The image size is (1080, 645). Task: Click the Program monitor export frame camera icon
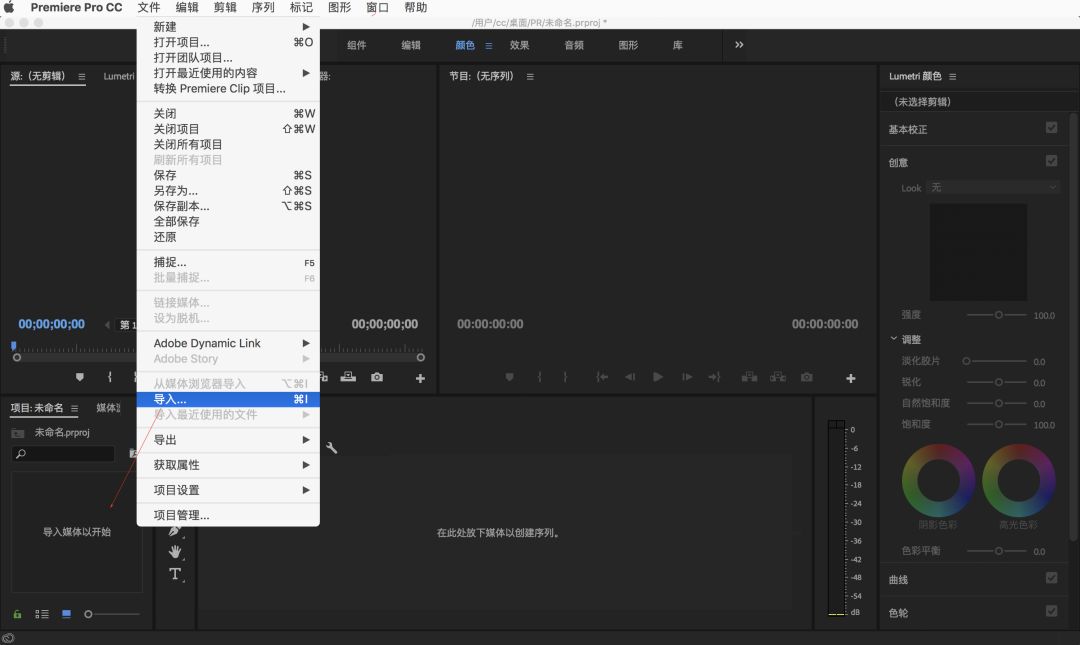(806, 377)
